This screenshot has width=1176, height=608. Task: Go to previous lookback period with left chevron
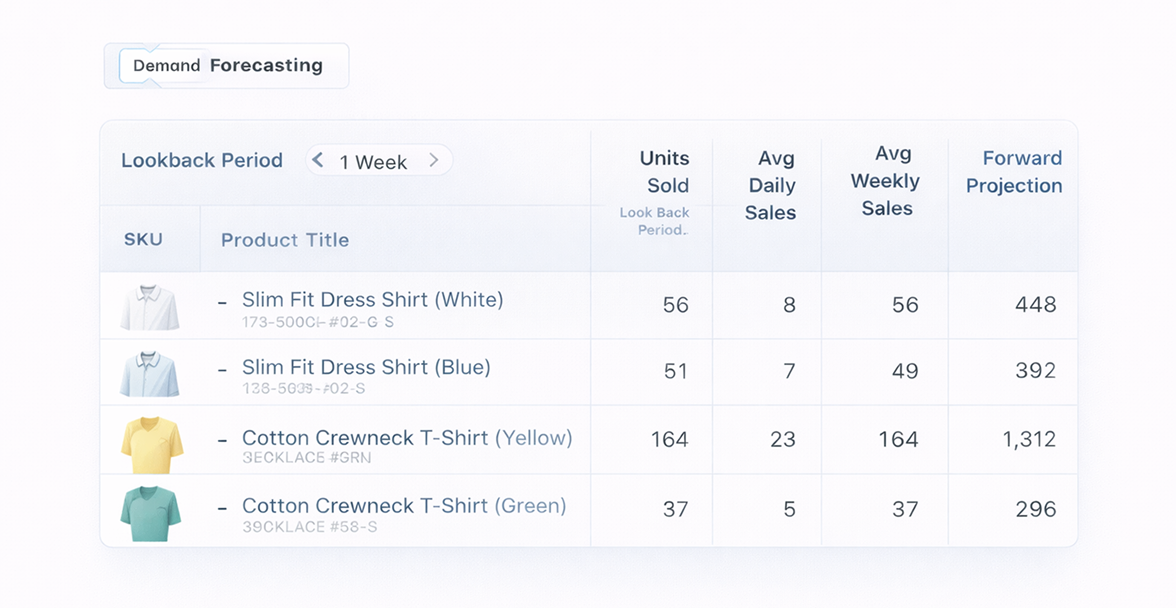coord(318,160)
